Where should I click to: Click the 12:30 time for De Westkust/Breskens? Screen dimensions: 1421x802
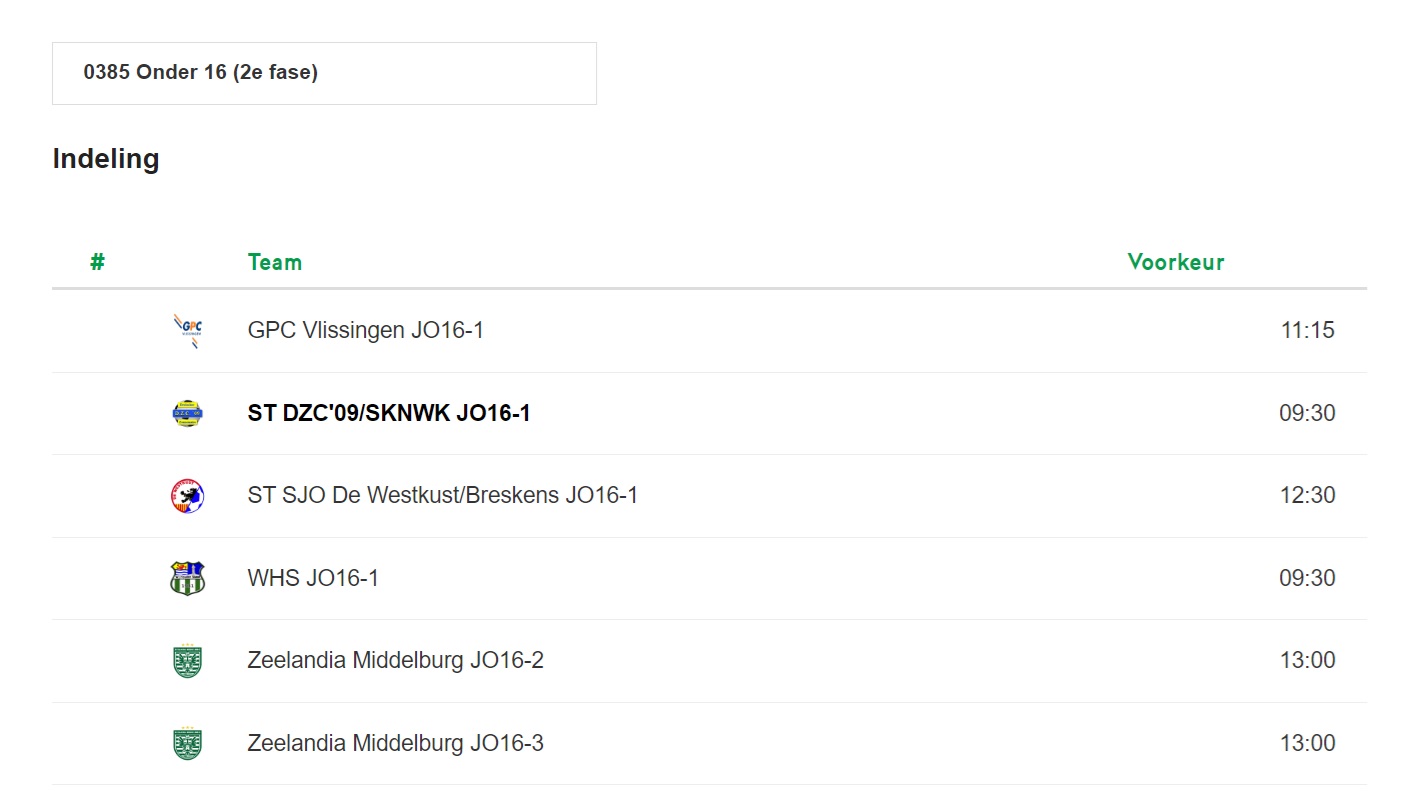click(1308, 495)
